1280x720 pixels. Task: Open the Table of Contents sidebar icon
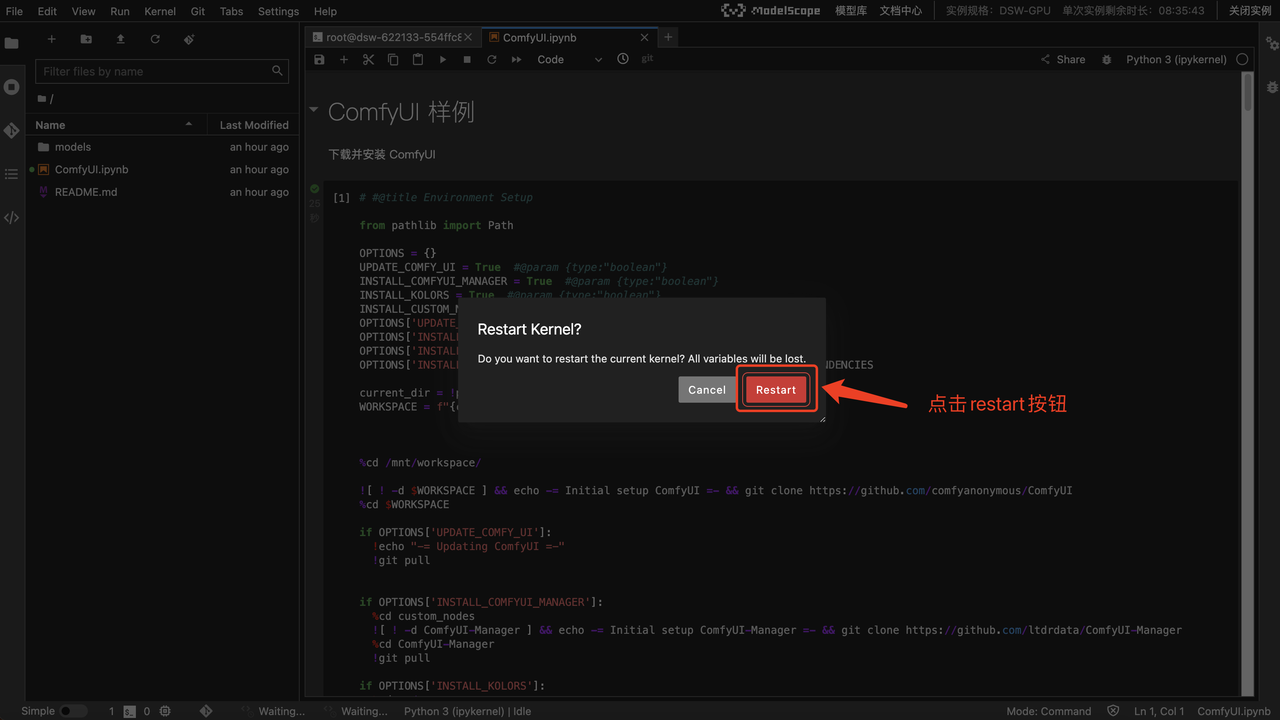12,174
